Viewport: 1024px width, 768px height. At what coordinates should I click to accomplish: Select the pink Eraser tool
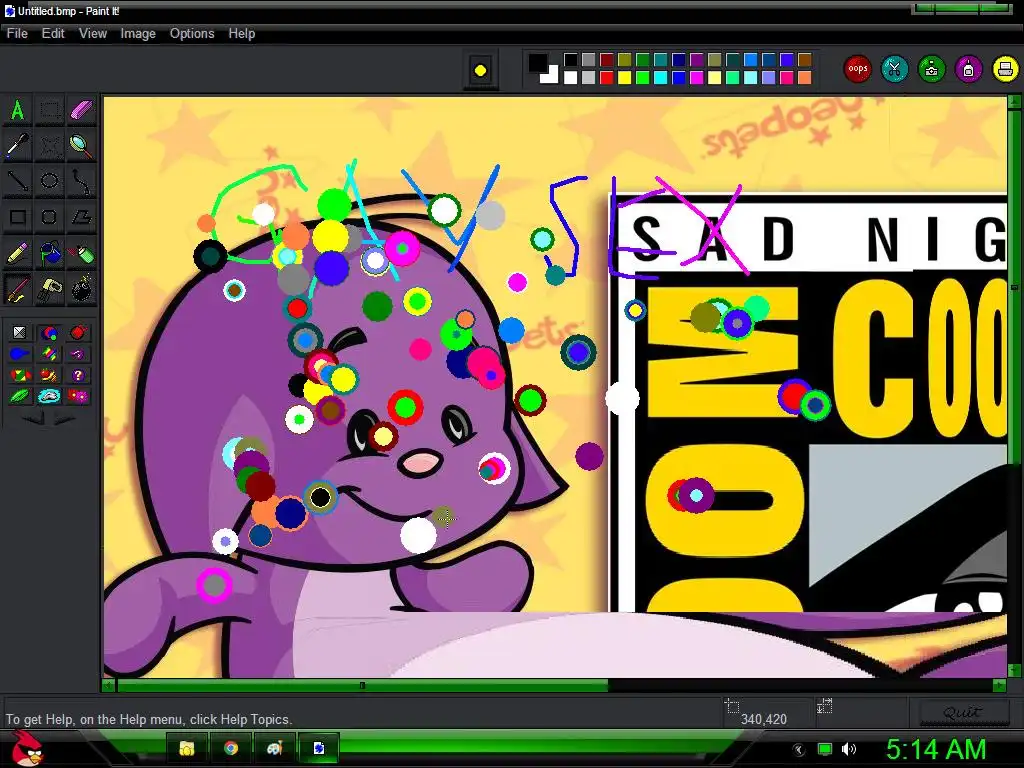(81, 110)
